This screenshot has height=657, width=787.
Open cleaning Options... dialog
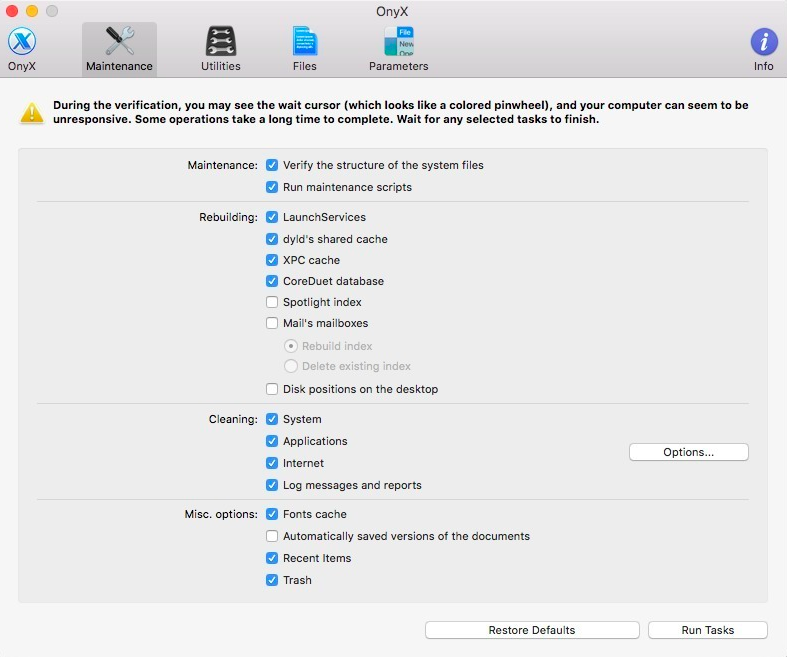click(x=689, y=452)
